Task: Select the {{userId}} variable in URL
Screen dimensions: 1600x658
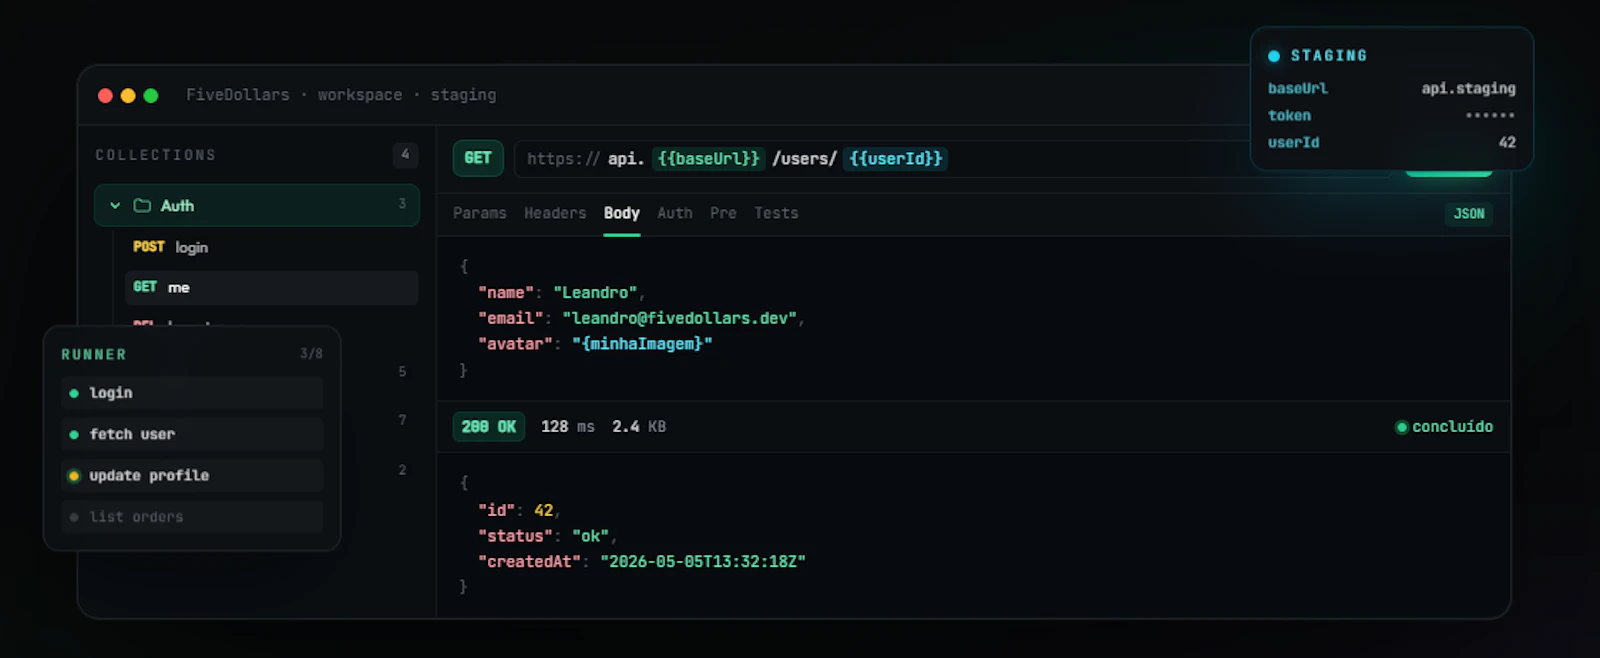Action: [x=895, y=159]
